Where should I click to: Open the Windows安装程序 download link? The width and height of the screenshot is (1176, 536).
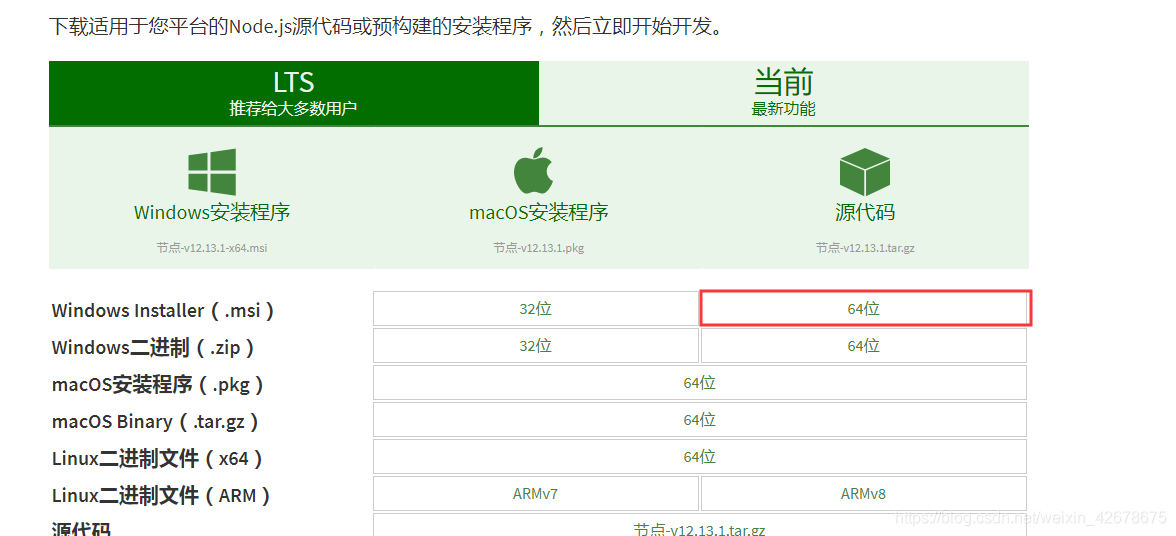tap(212, 212)
